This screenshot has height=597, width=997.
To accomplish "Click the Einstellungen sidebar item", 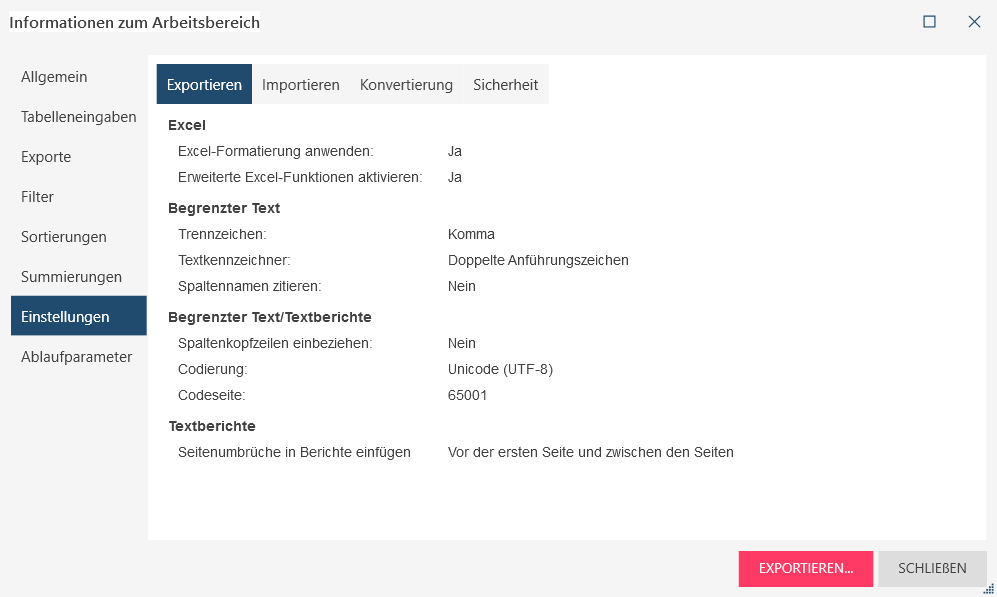I will (x=66, y=317).
